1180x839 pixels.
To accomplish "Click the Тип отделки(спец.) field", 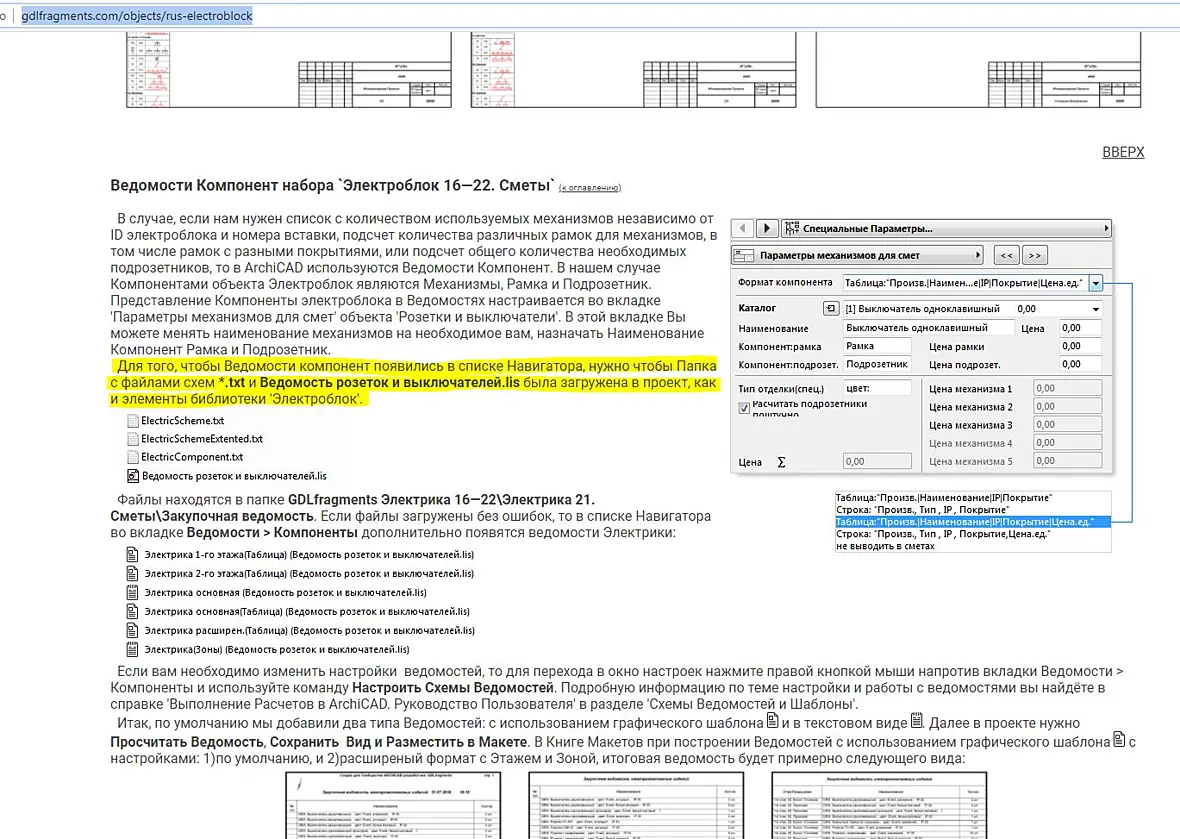I will pos(877,388).
